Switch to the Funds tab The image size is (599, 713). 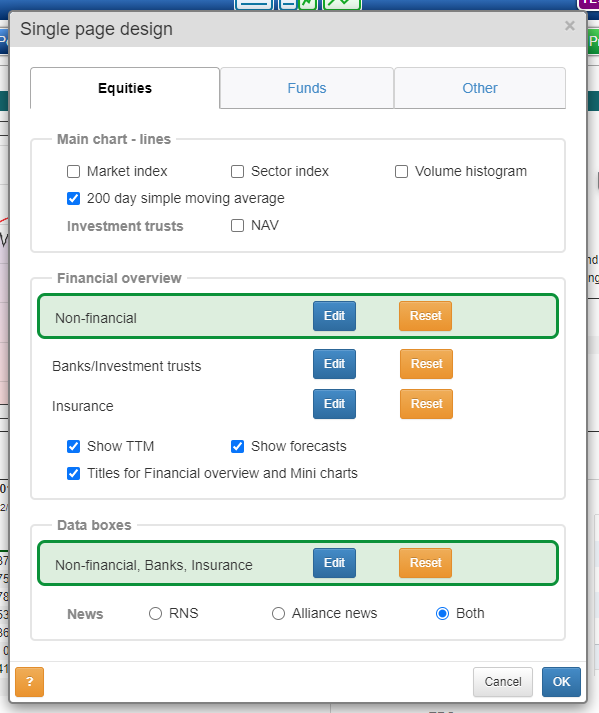(x=307, y=88)
